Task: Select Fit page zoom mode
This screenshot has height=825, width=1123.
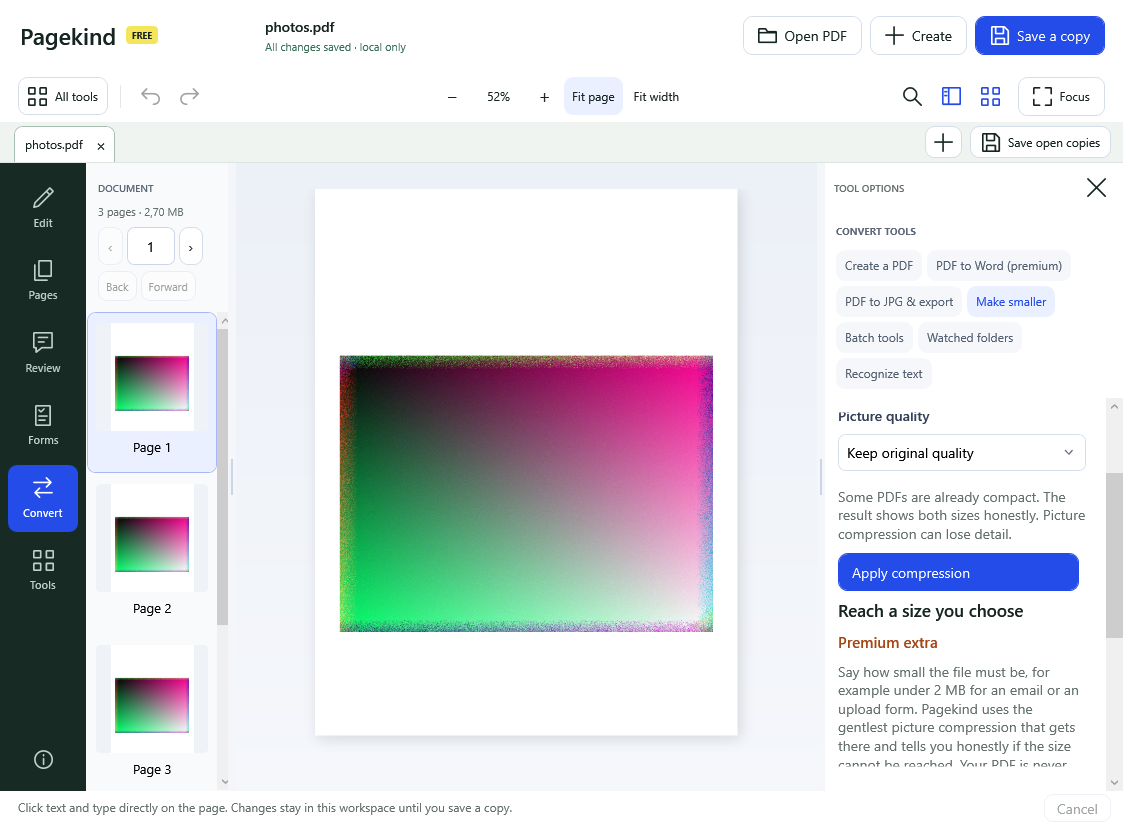Action: pos(593,97)
